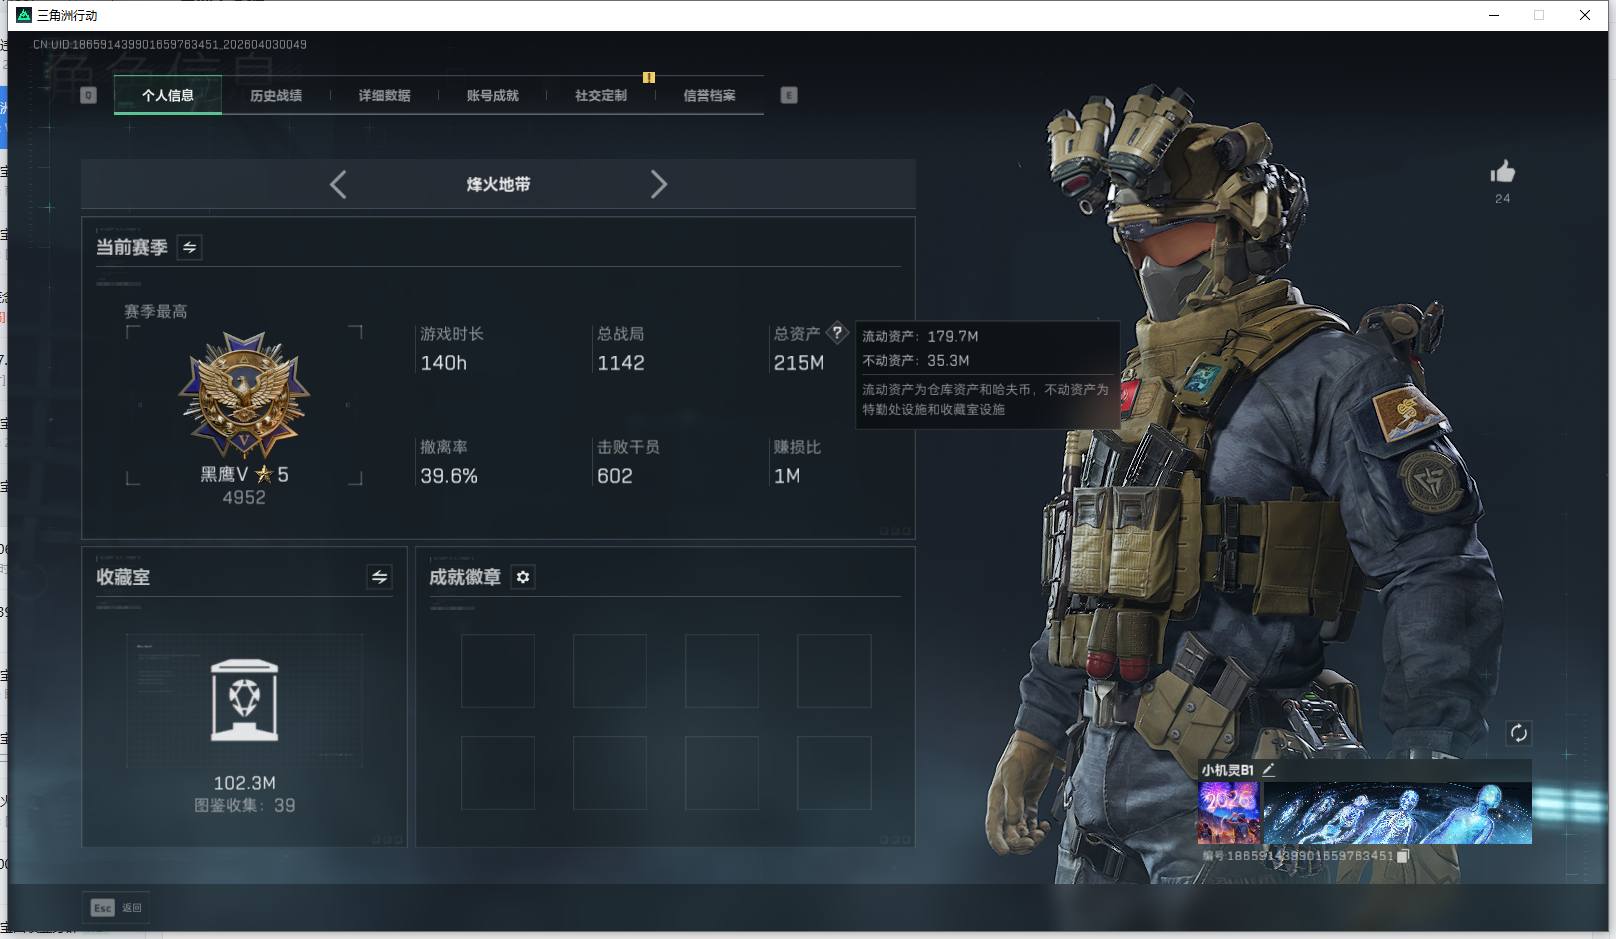Click the Esc 返回 back button
Image resolution: width=1616 pixels, height=939 pixels.
(116, 908)
